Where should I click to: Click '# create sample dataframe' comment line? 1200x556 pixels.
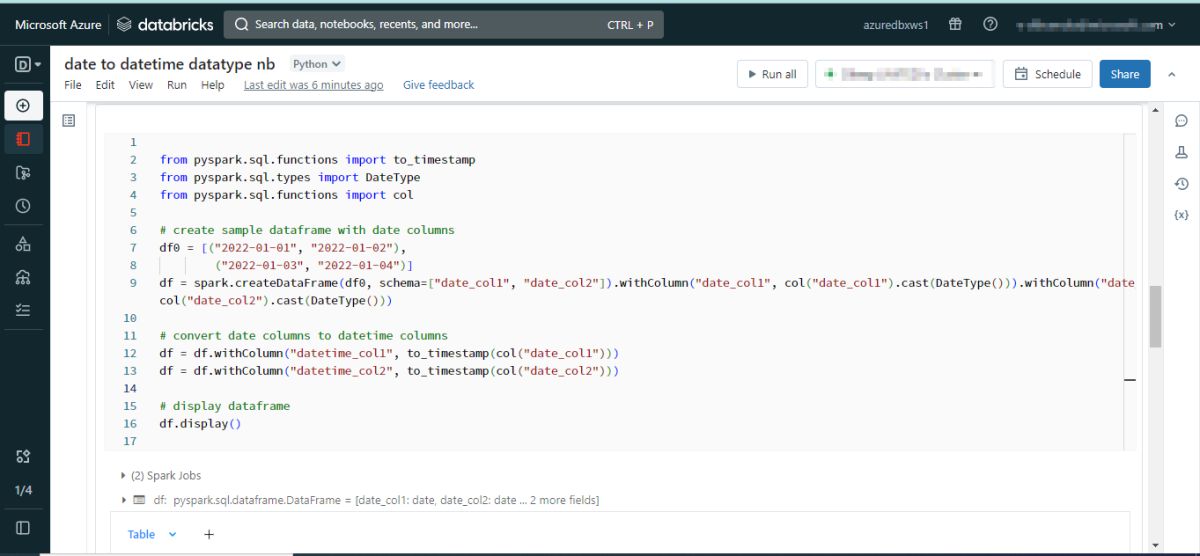307,230
